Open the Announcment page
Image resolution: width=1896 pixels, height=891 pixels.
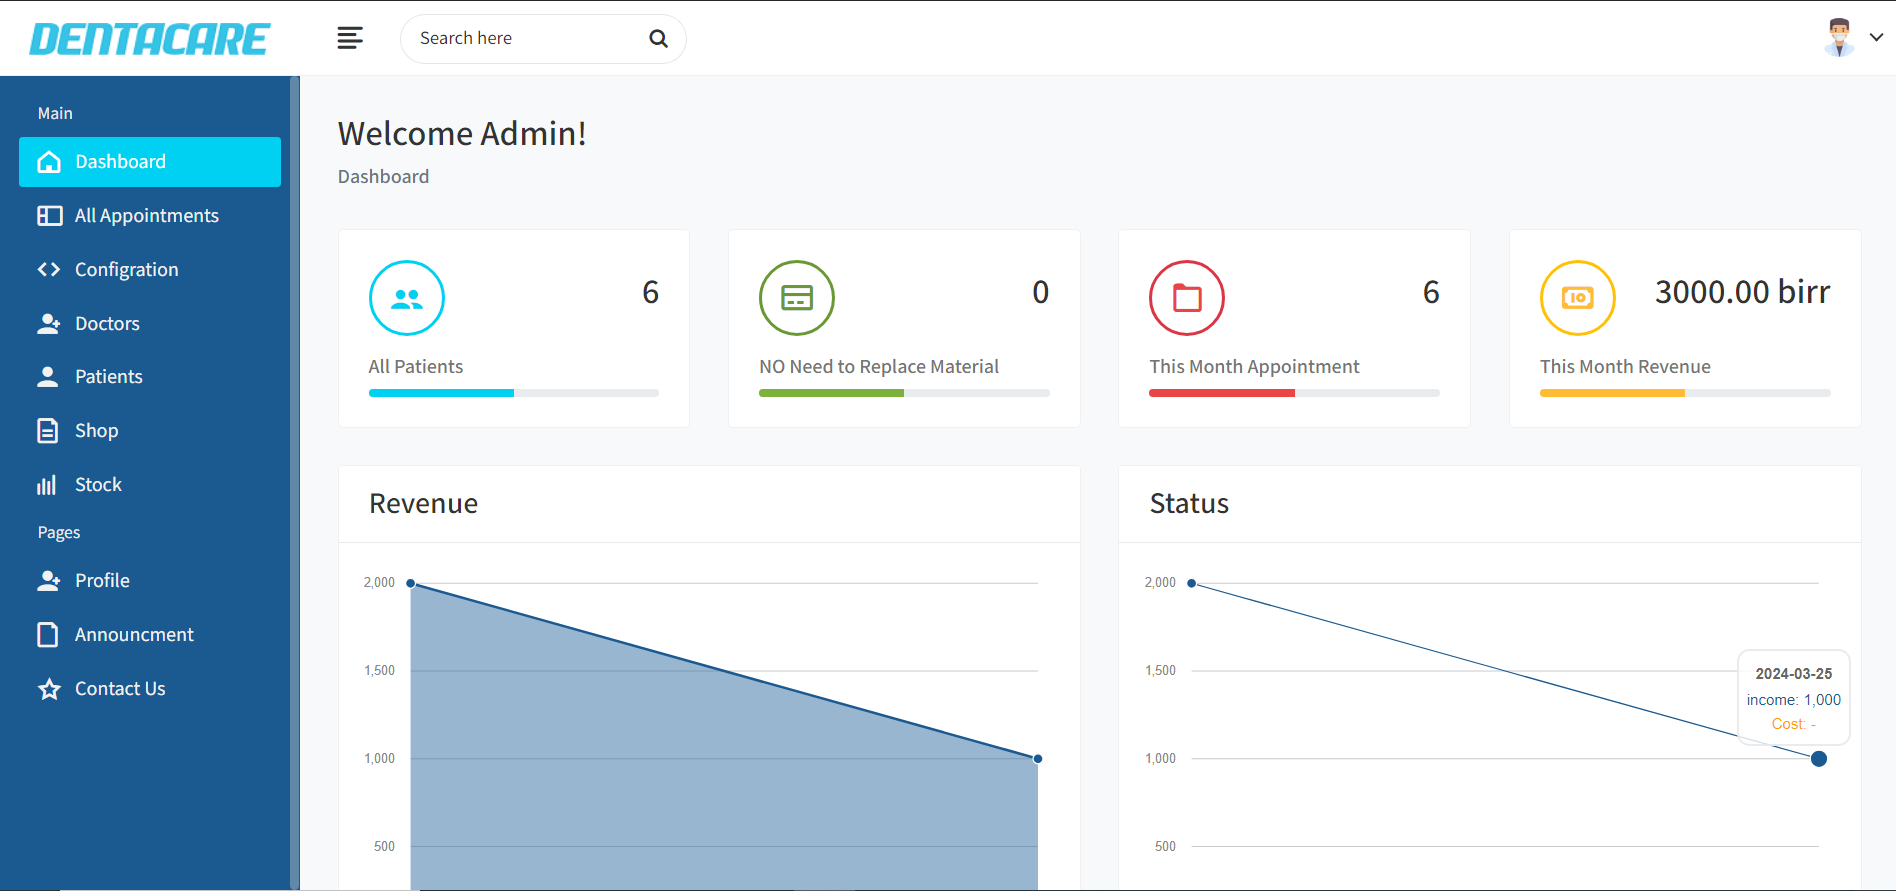(x=134, y=635)
